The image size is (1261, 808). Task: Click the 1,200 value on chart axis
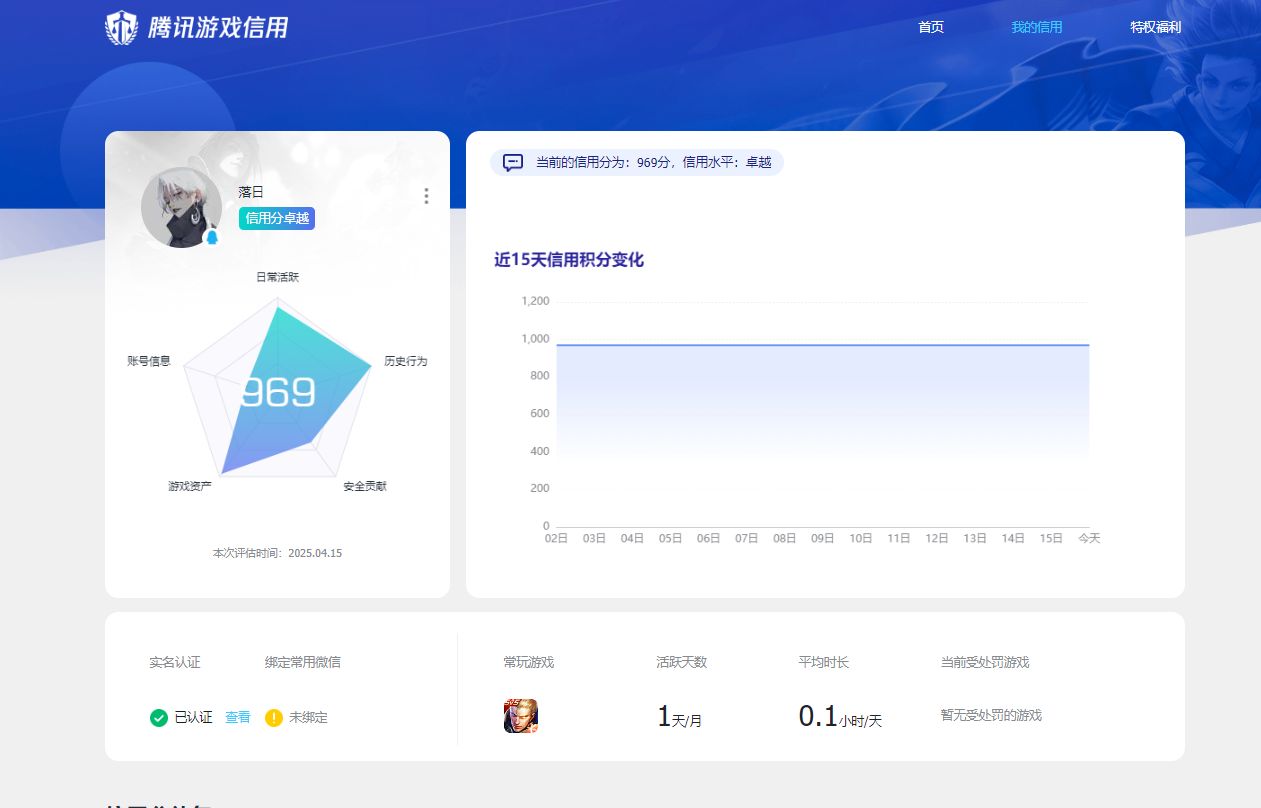[536, 301]
